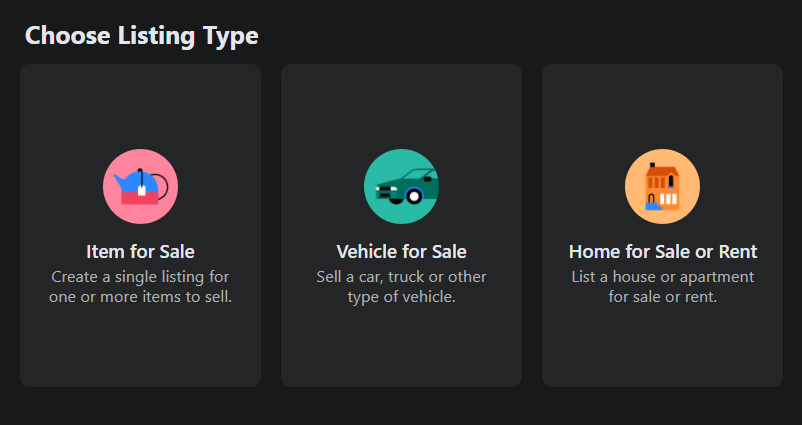The width and height of the screenshot is (802, 425).
Task: Click the orange house Home listing icon
Action: point(662,187)
